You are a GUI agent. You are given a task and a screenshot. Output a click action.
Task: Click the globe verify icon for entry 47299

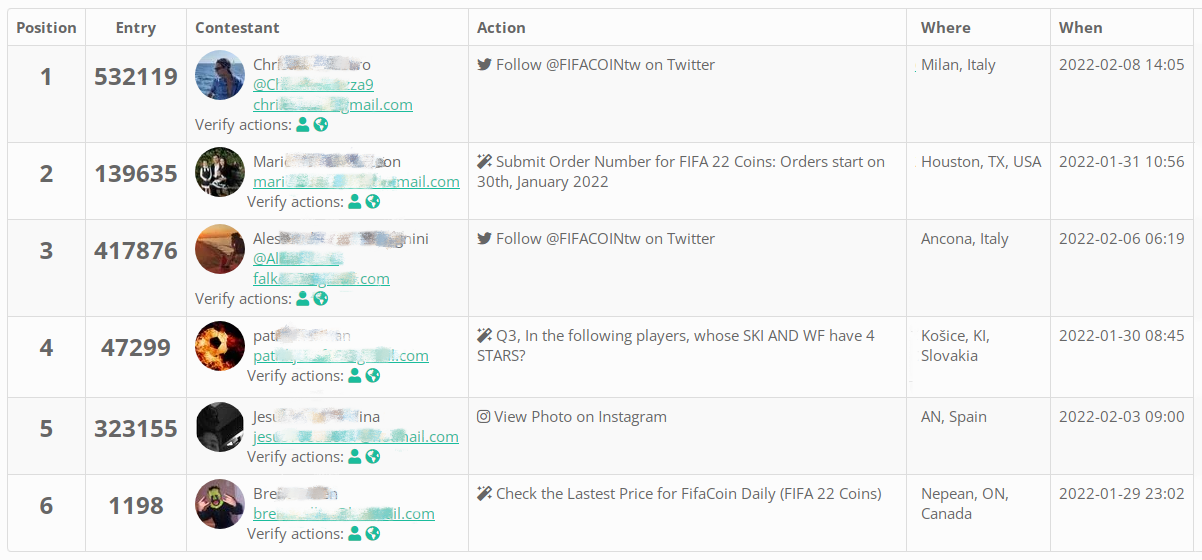click(x=373, y=376)
